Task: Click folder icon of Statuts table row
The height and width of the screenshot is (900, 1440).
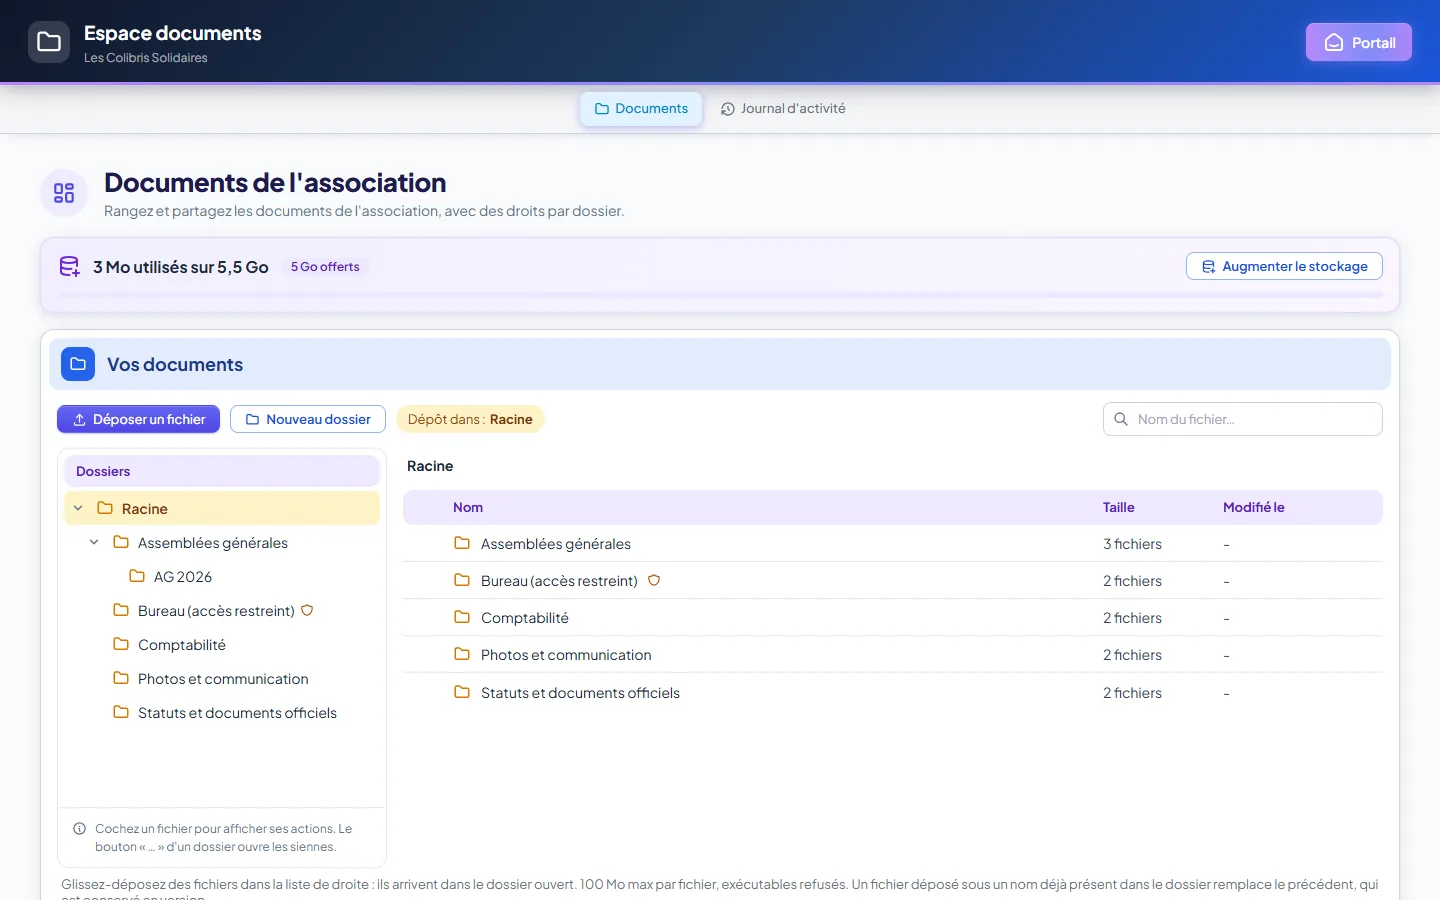Action: (x=462, y=692)
